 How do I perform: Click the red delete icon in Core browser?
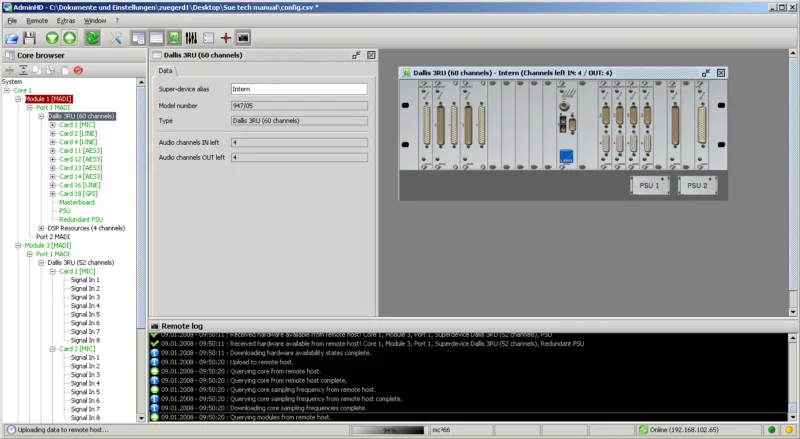(x=78, y=70)
